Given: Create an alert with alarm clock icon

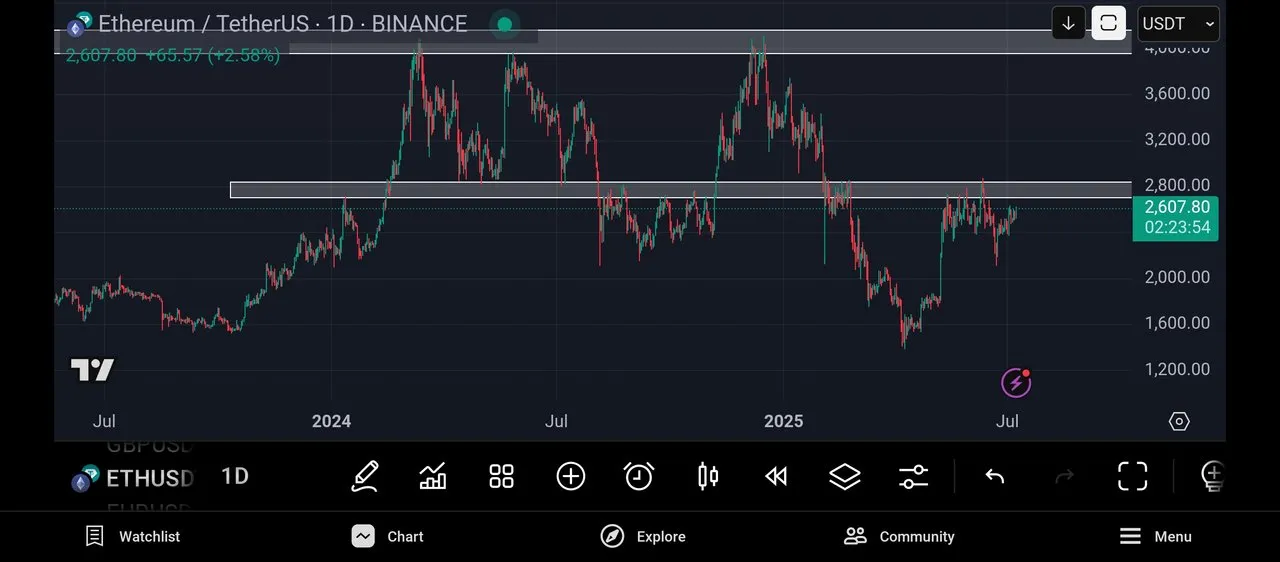Looking at the screenshot, I should (x=639, y=476).
